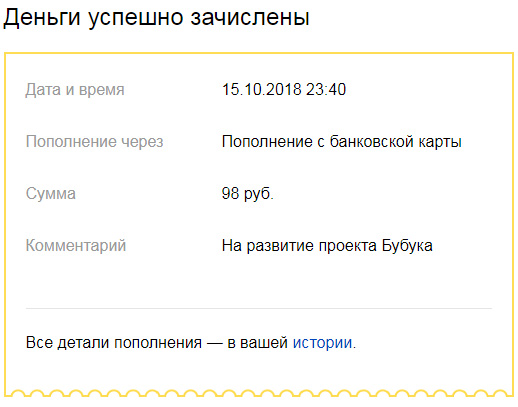The width and height of the screenshot is (518, 407).
Task: Click the Дата и время label
Action: point(75,90)
